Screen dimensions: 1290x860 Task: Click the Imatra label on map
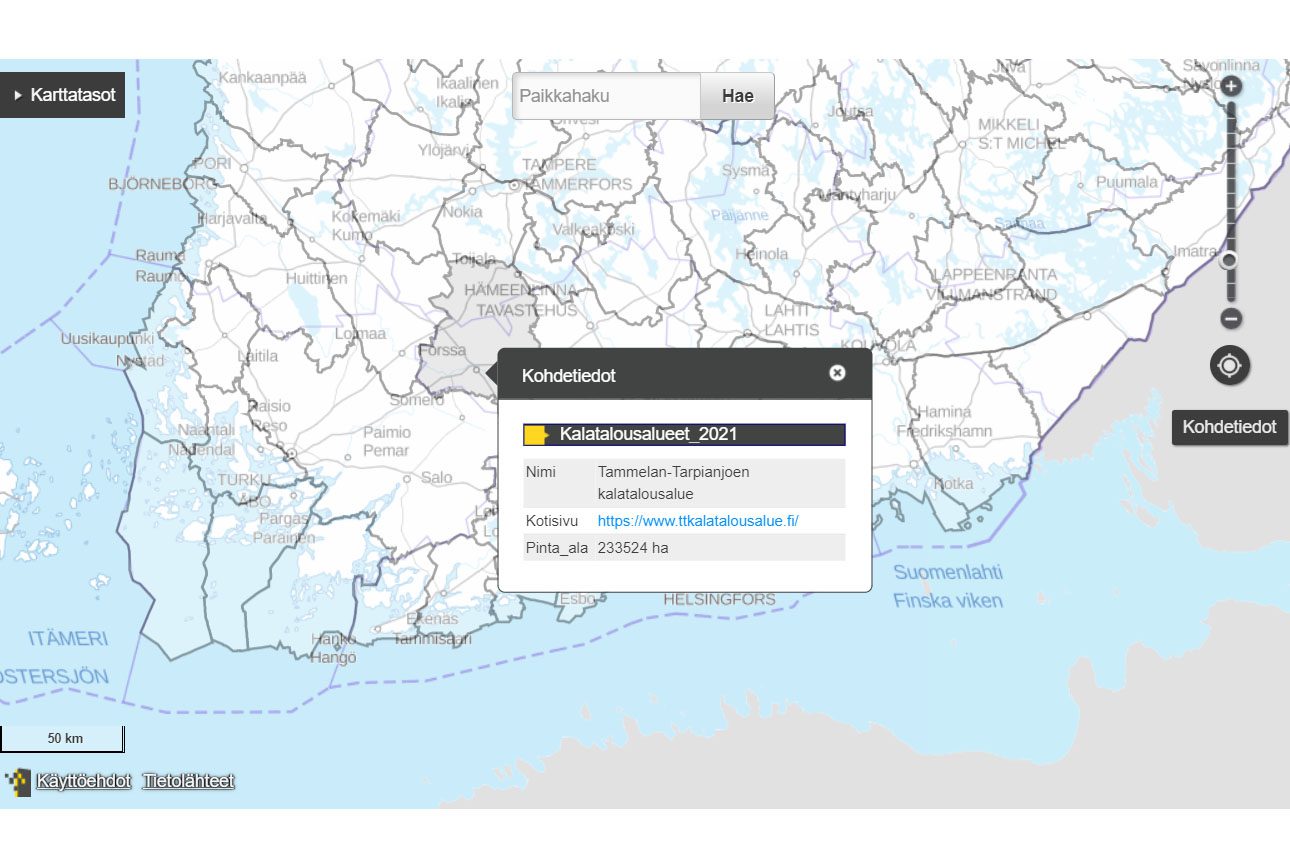click(x=1194, y=252)
